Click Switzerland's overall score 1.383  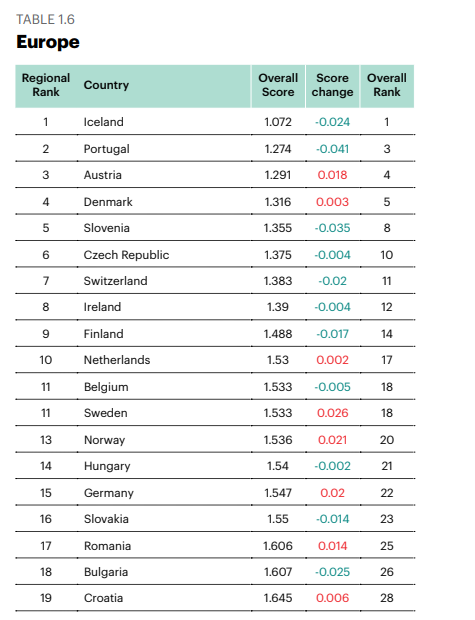(x=278, y=281)
